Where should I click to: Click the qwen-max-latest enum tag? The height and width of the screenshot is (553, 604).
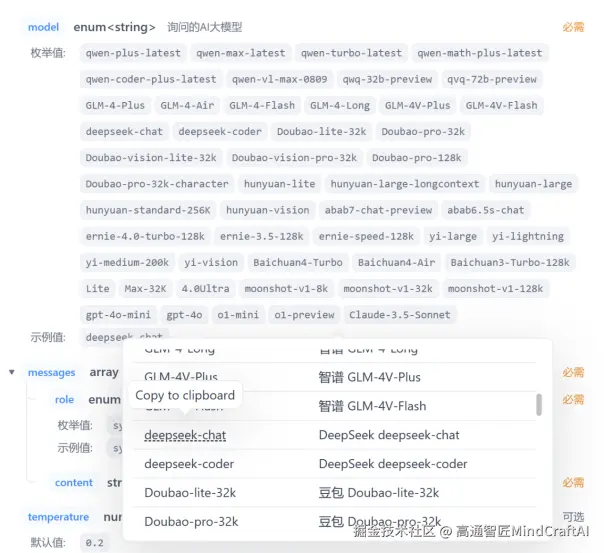241,53
